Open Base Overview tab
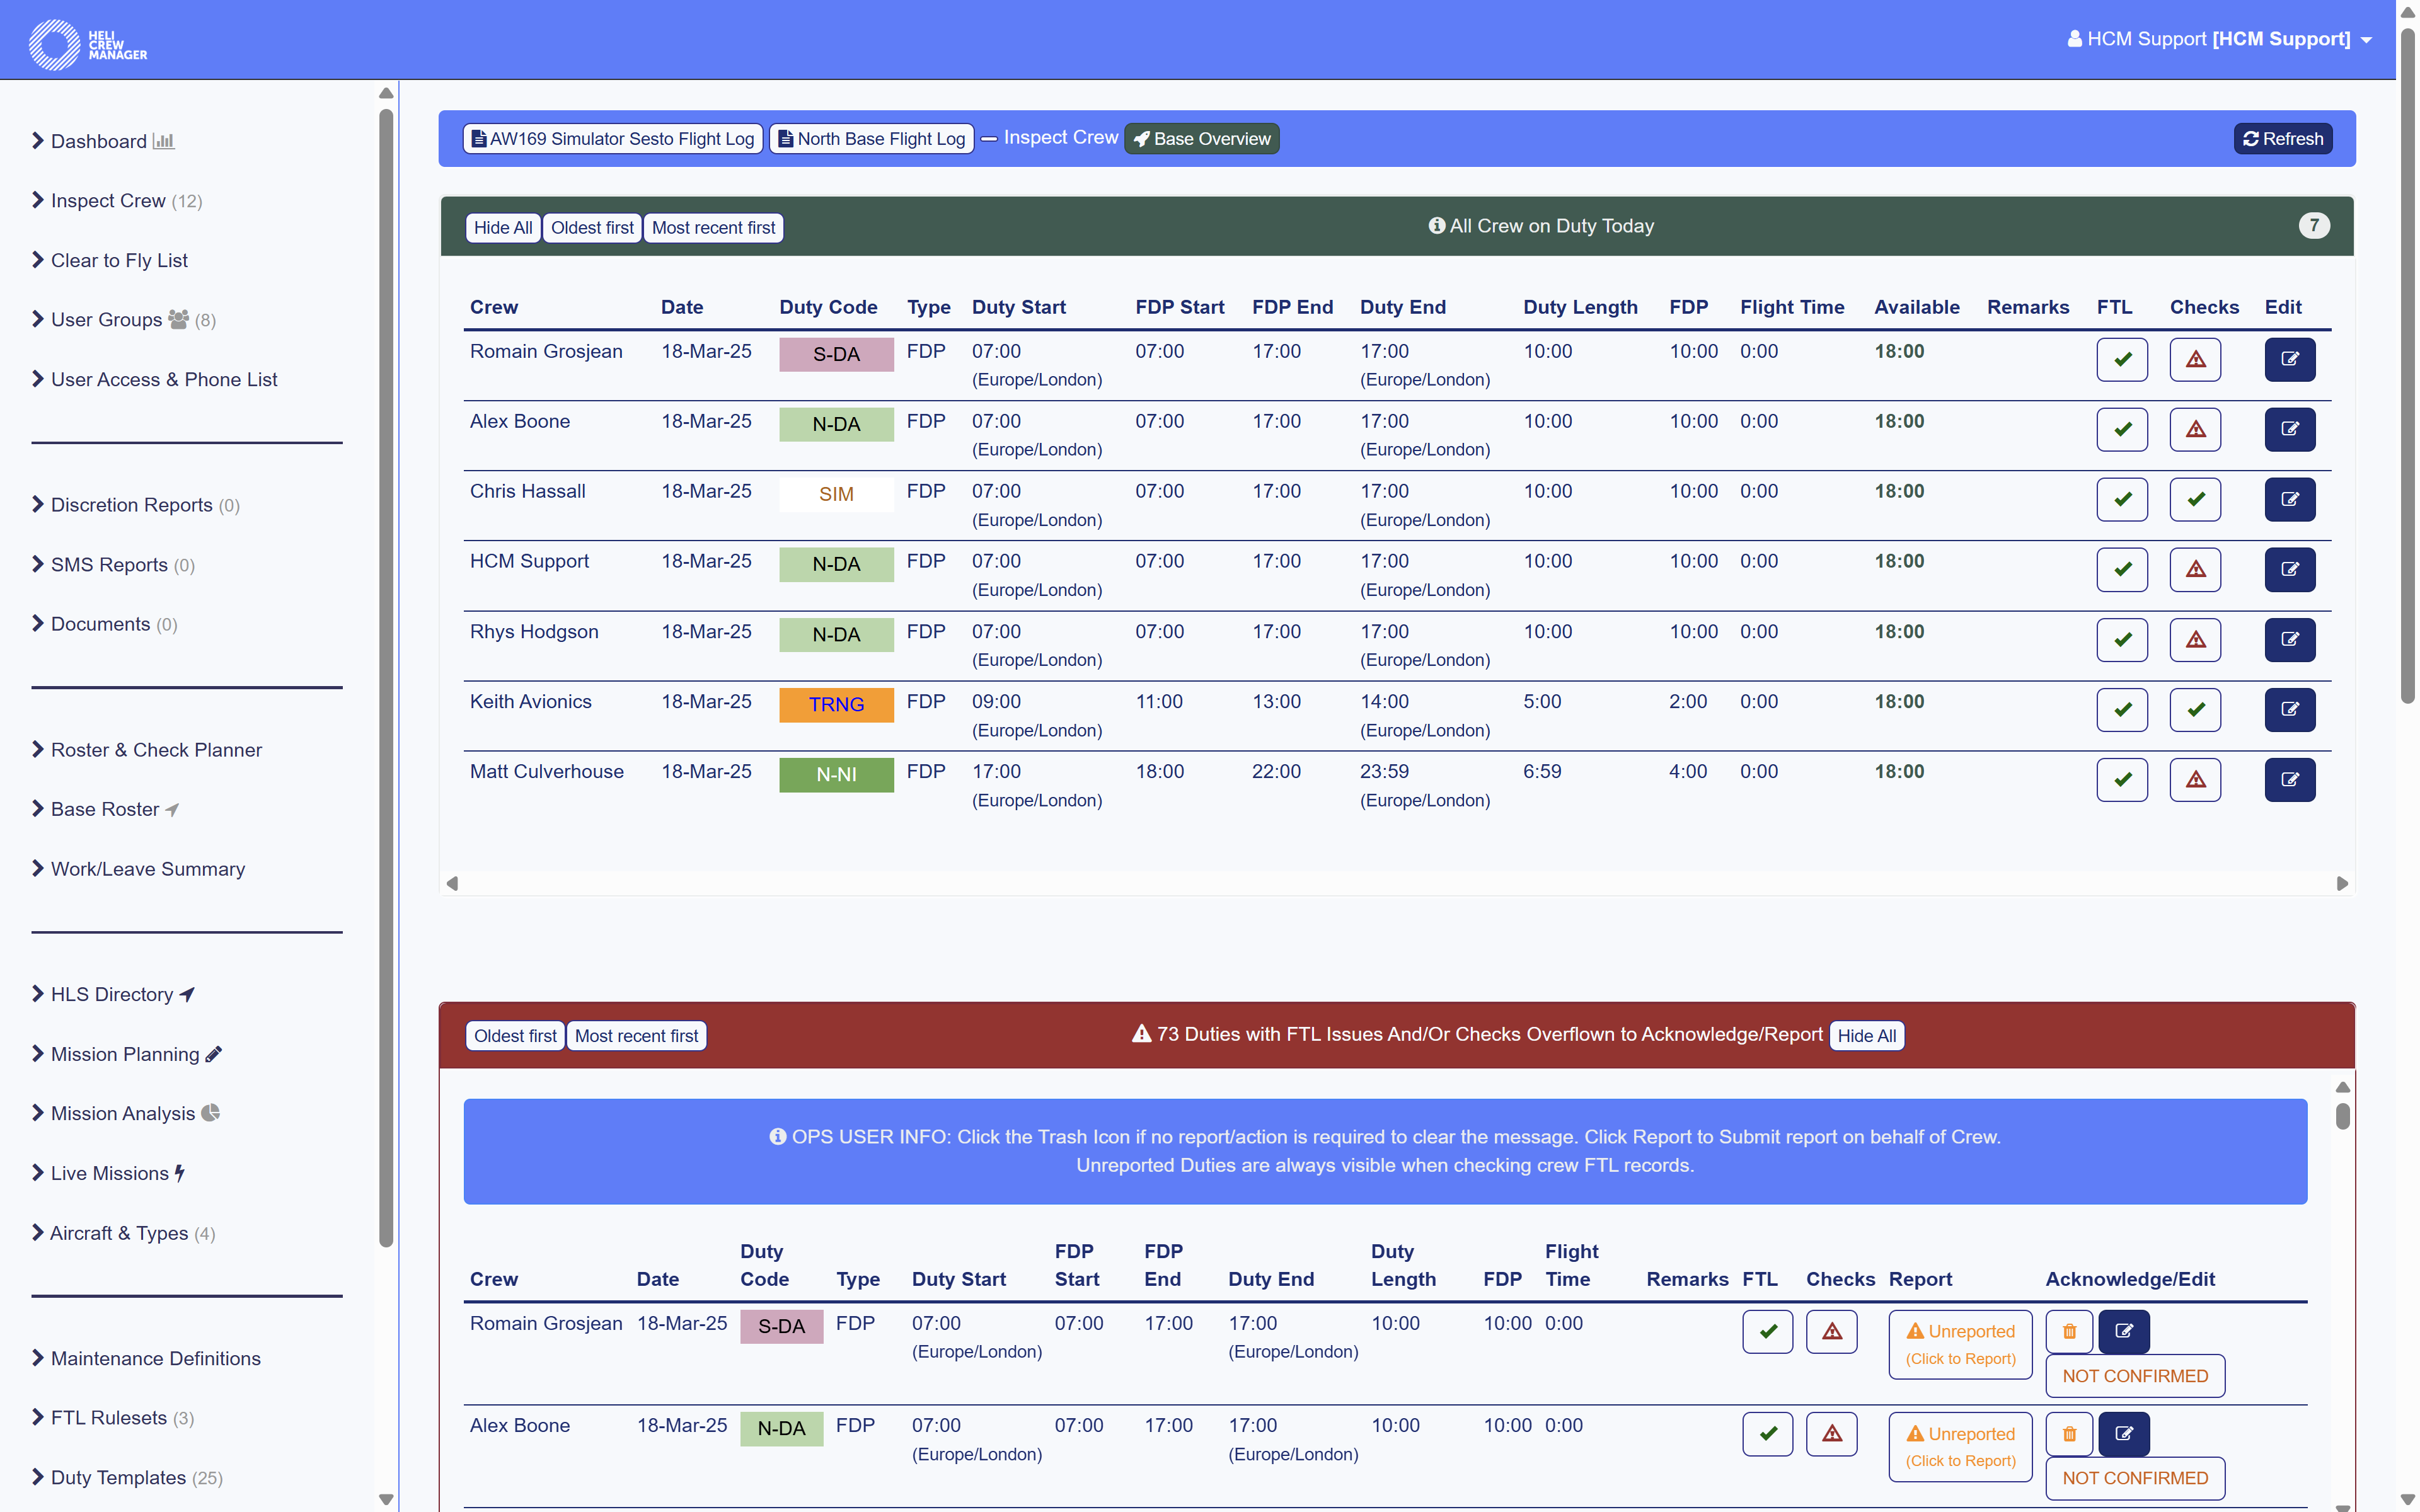This screenshot has width=2420, height=1512. (x=1201, y=139)
